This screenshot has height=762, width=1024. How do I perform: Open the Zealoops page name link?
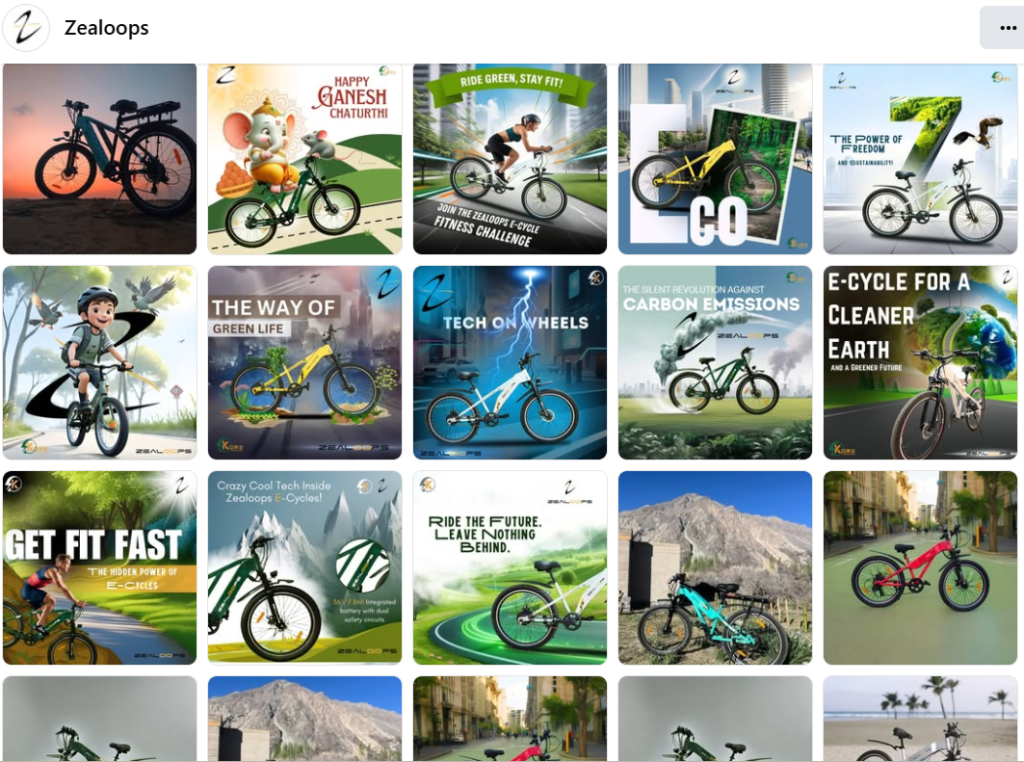pos(106,27)
